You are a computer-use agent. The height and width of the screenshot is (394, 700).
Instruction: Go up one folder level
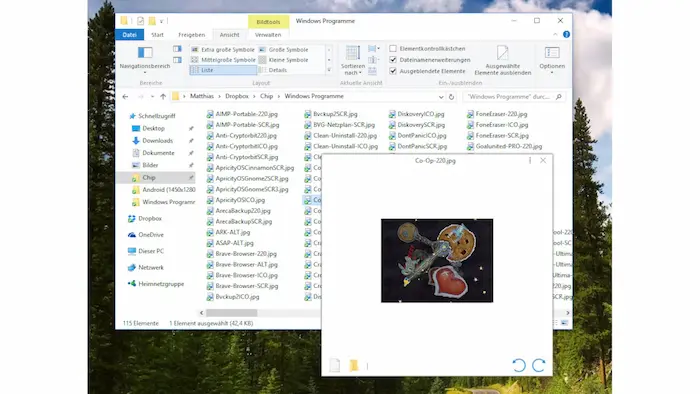163,96
